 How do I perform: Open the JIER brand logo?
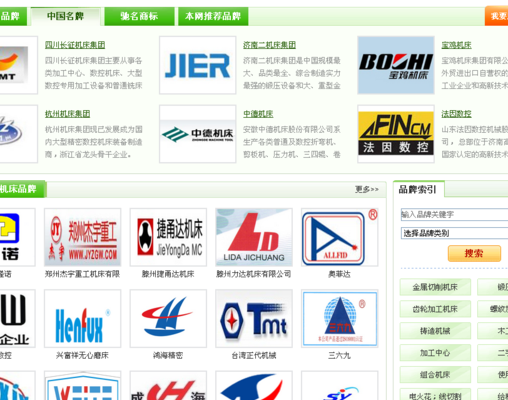tap(198, 65)
